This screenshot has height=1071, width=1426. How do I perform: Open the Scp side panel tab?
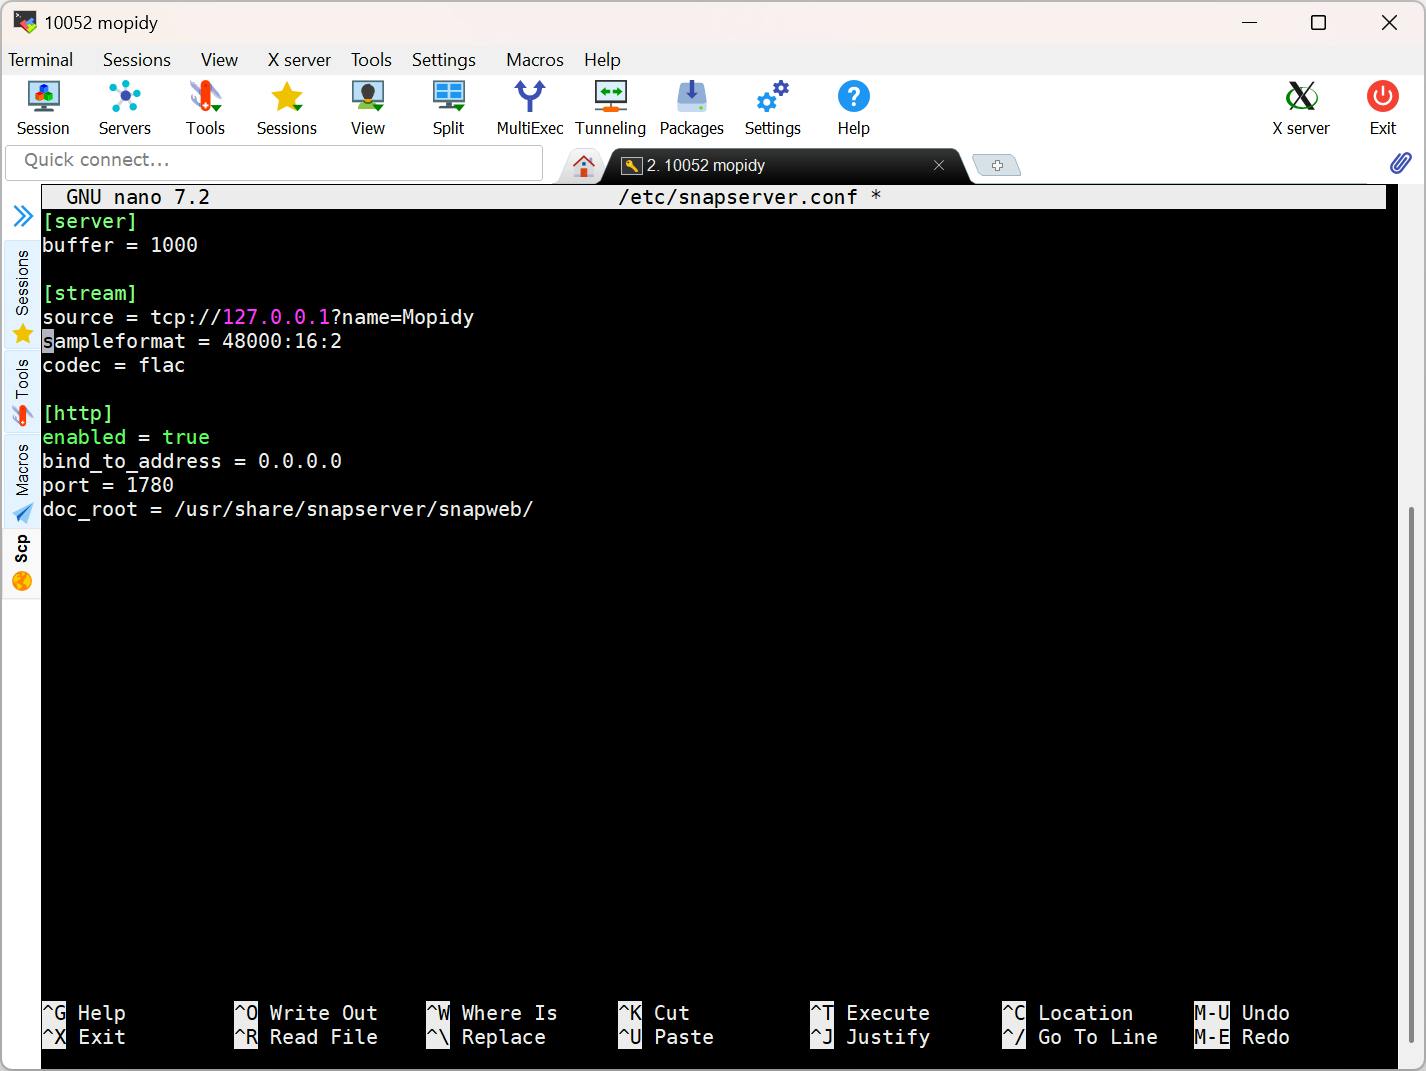point(22,563)
